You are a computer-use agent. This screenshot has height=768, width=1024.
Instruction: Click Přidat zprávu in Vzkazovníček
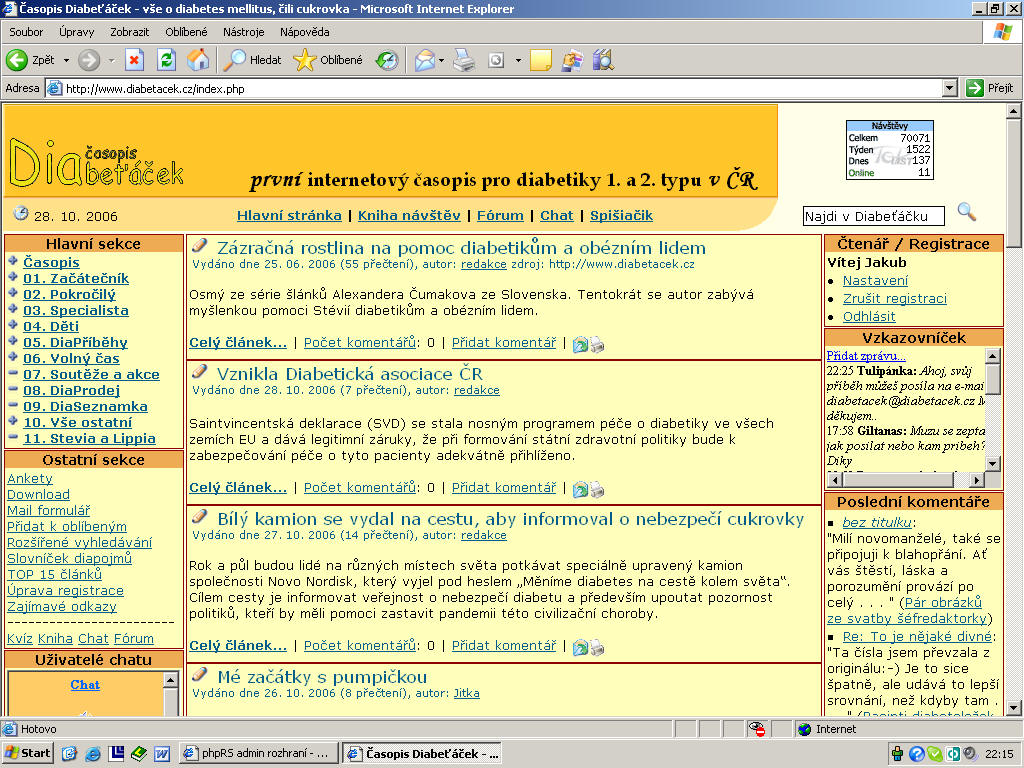(x=866, y=356)
